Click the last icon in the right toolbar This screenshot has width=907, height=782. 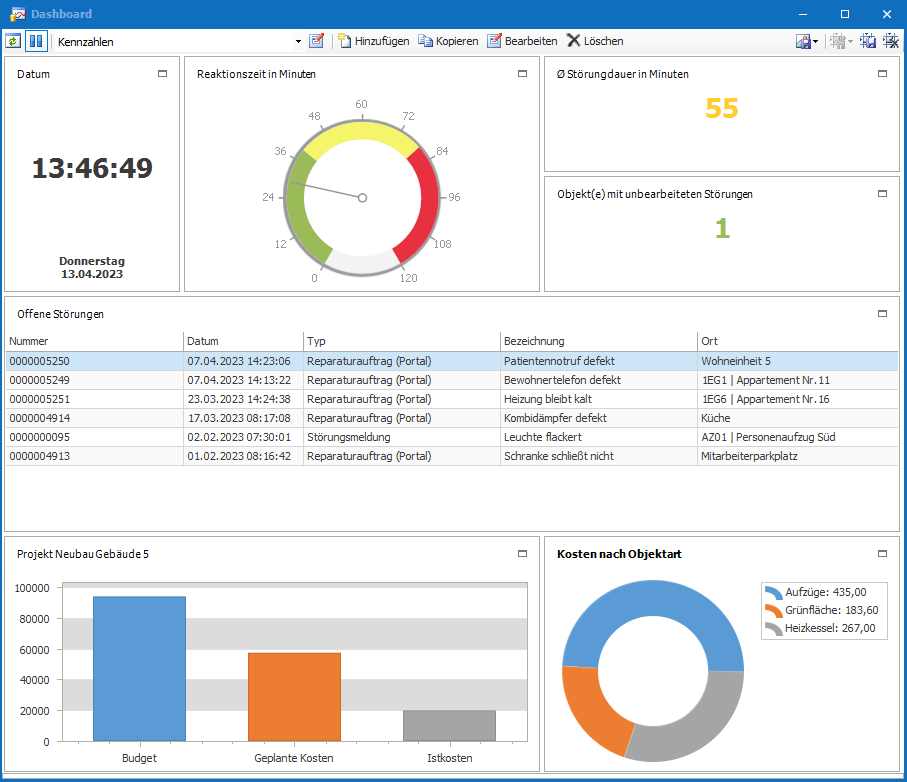point(890,41)
